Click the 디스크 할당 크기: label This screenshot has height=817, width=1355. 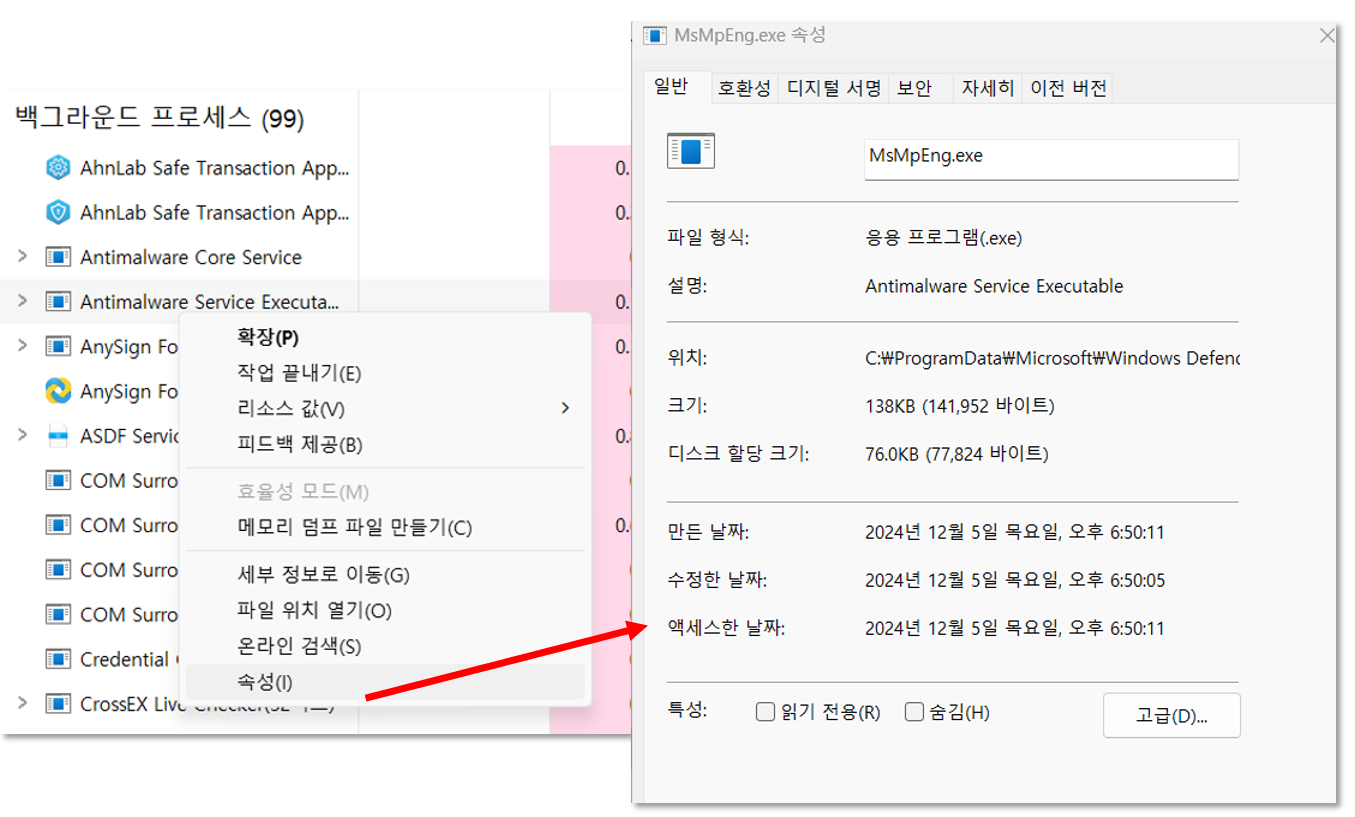[x=738, y=454]
